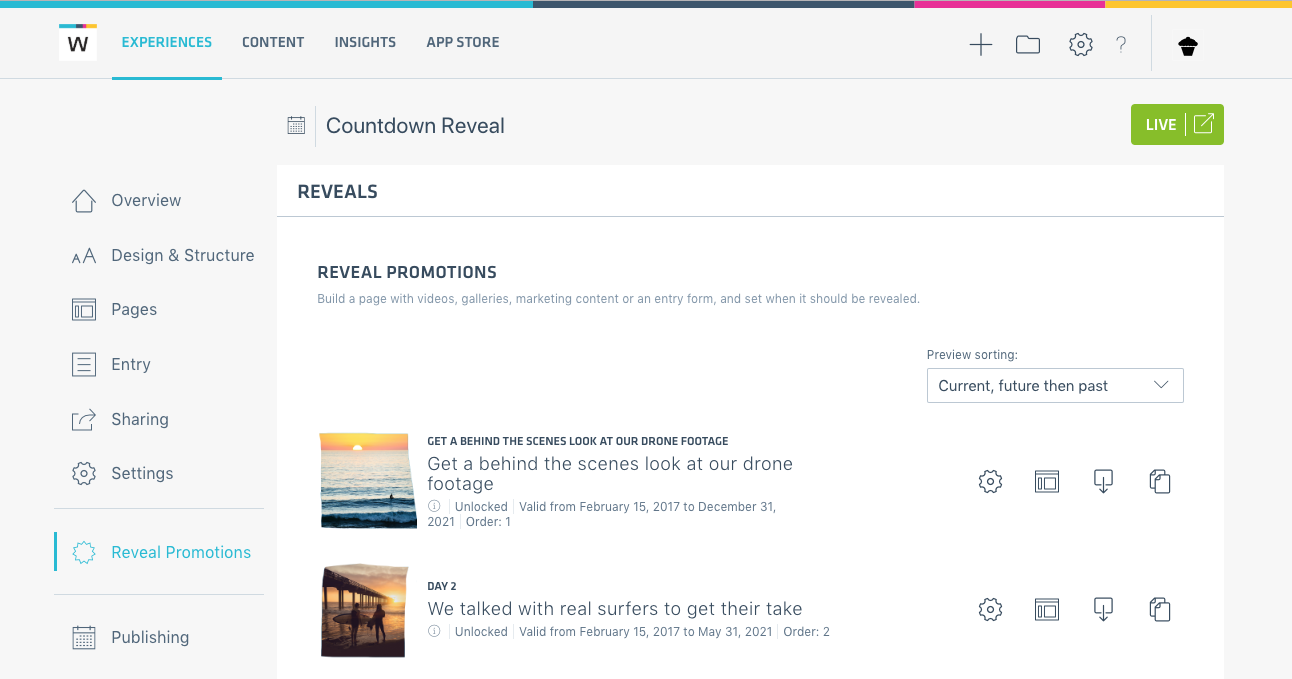Screen dimensions: 1292x679
Task: Click the cupcake account icon
Action: tap(1187, 45)
